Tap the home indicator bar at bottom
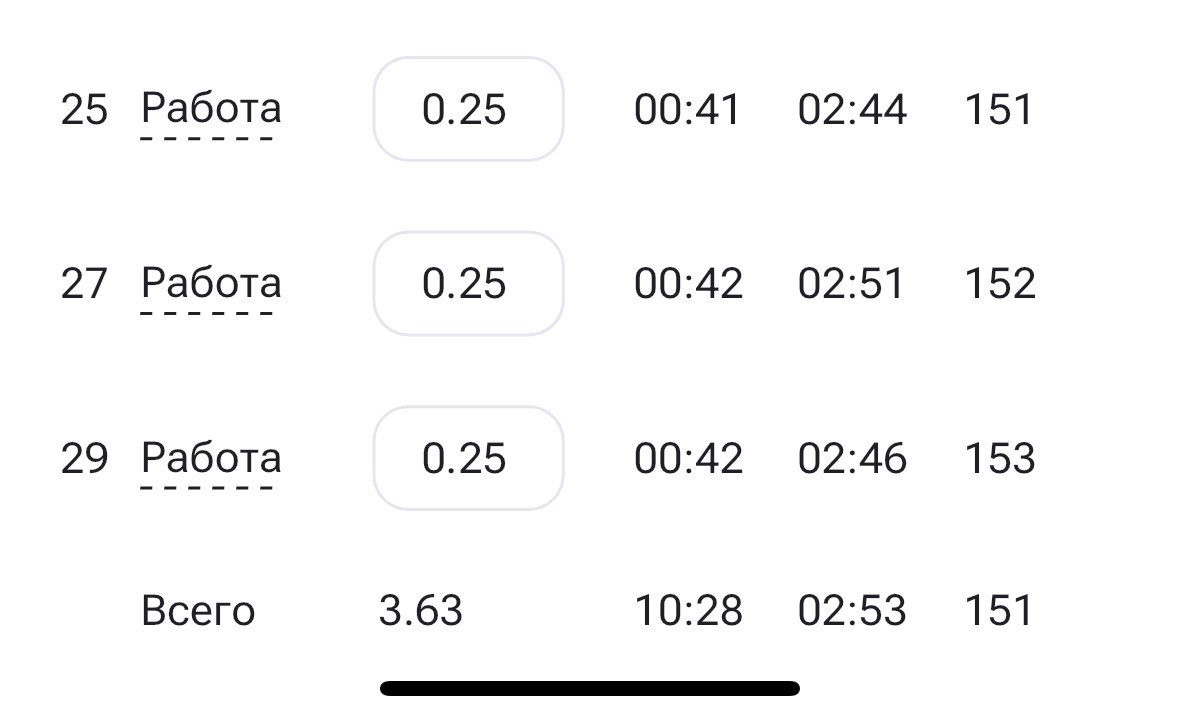Screen dimensions: 1179x720 590,688
